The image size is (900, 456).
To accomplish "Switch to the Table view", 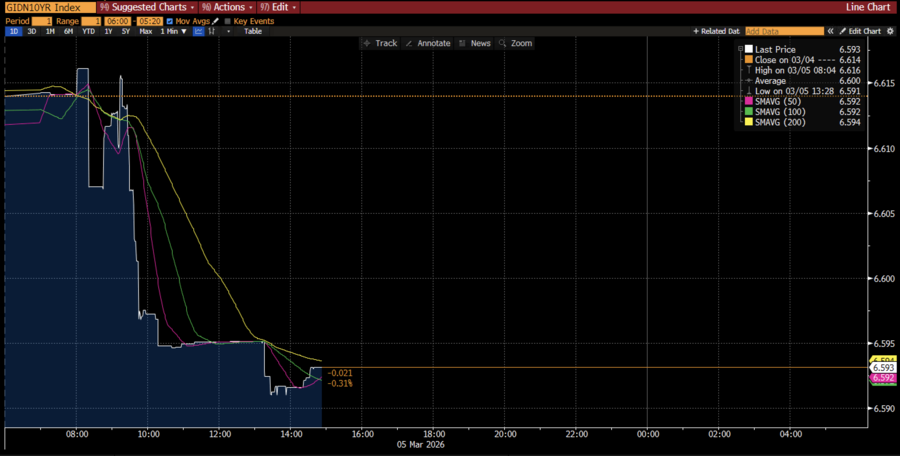I will click(254, 31).
